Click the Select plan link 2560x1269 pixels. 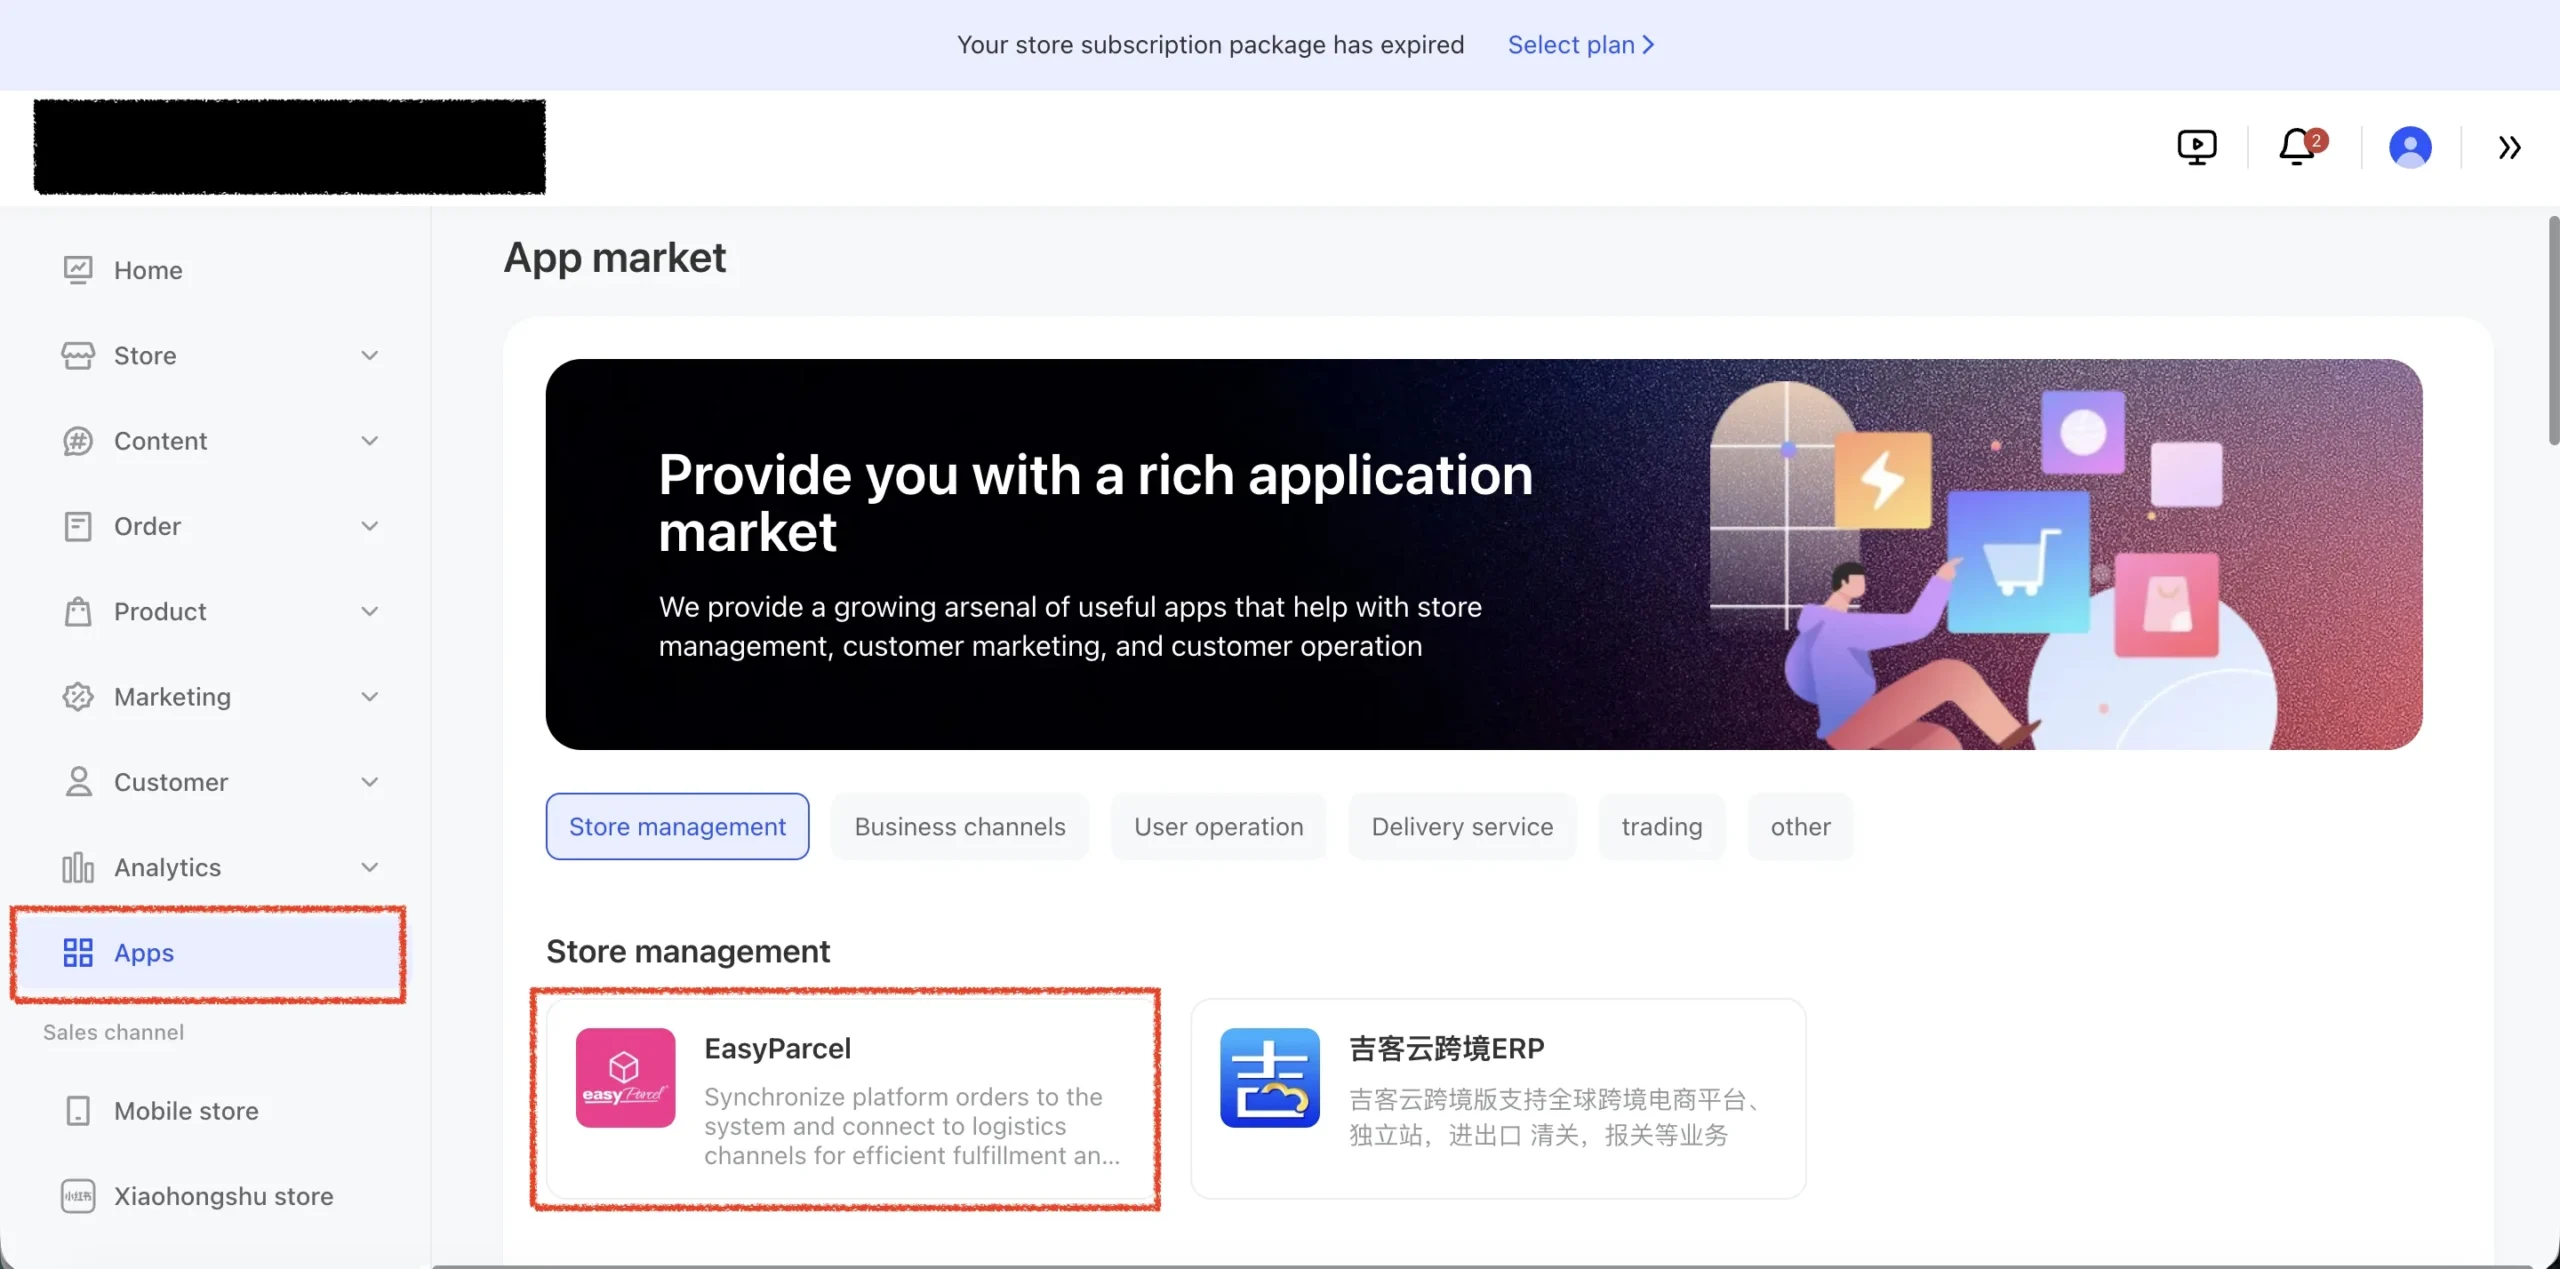[x=1580, y=45]
